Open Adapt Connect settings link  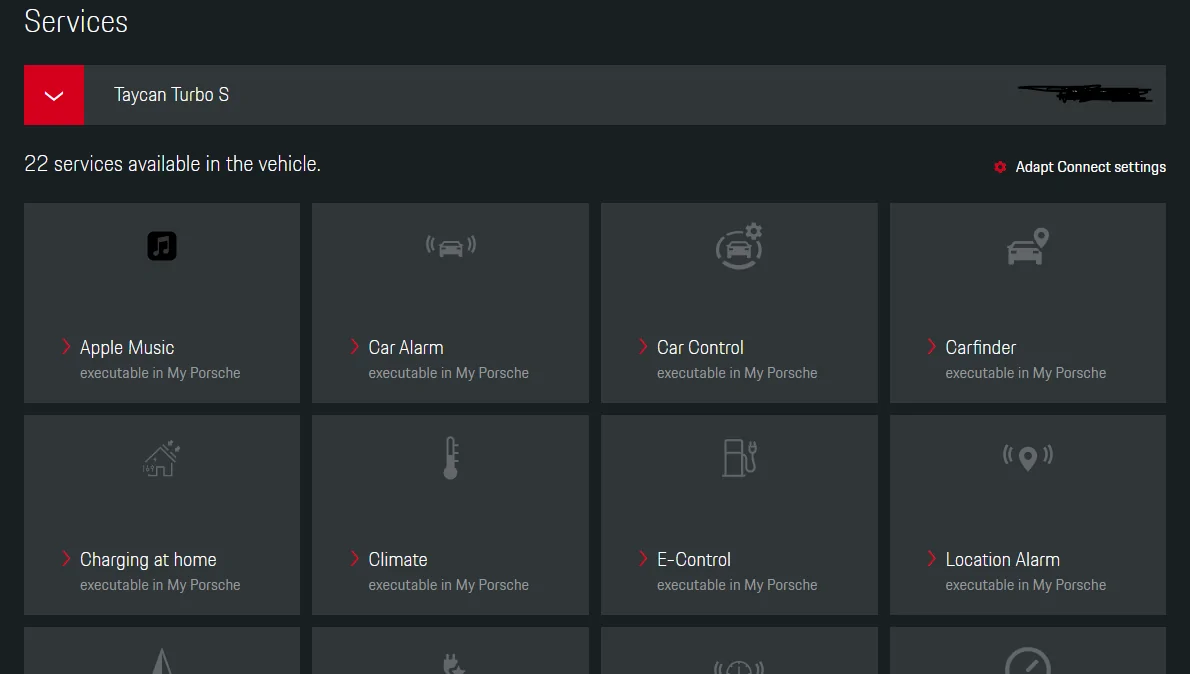1090,167
